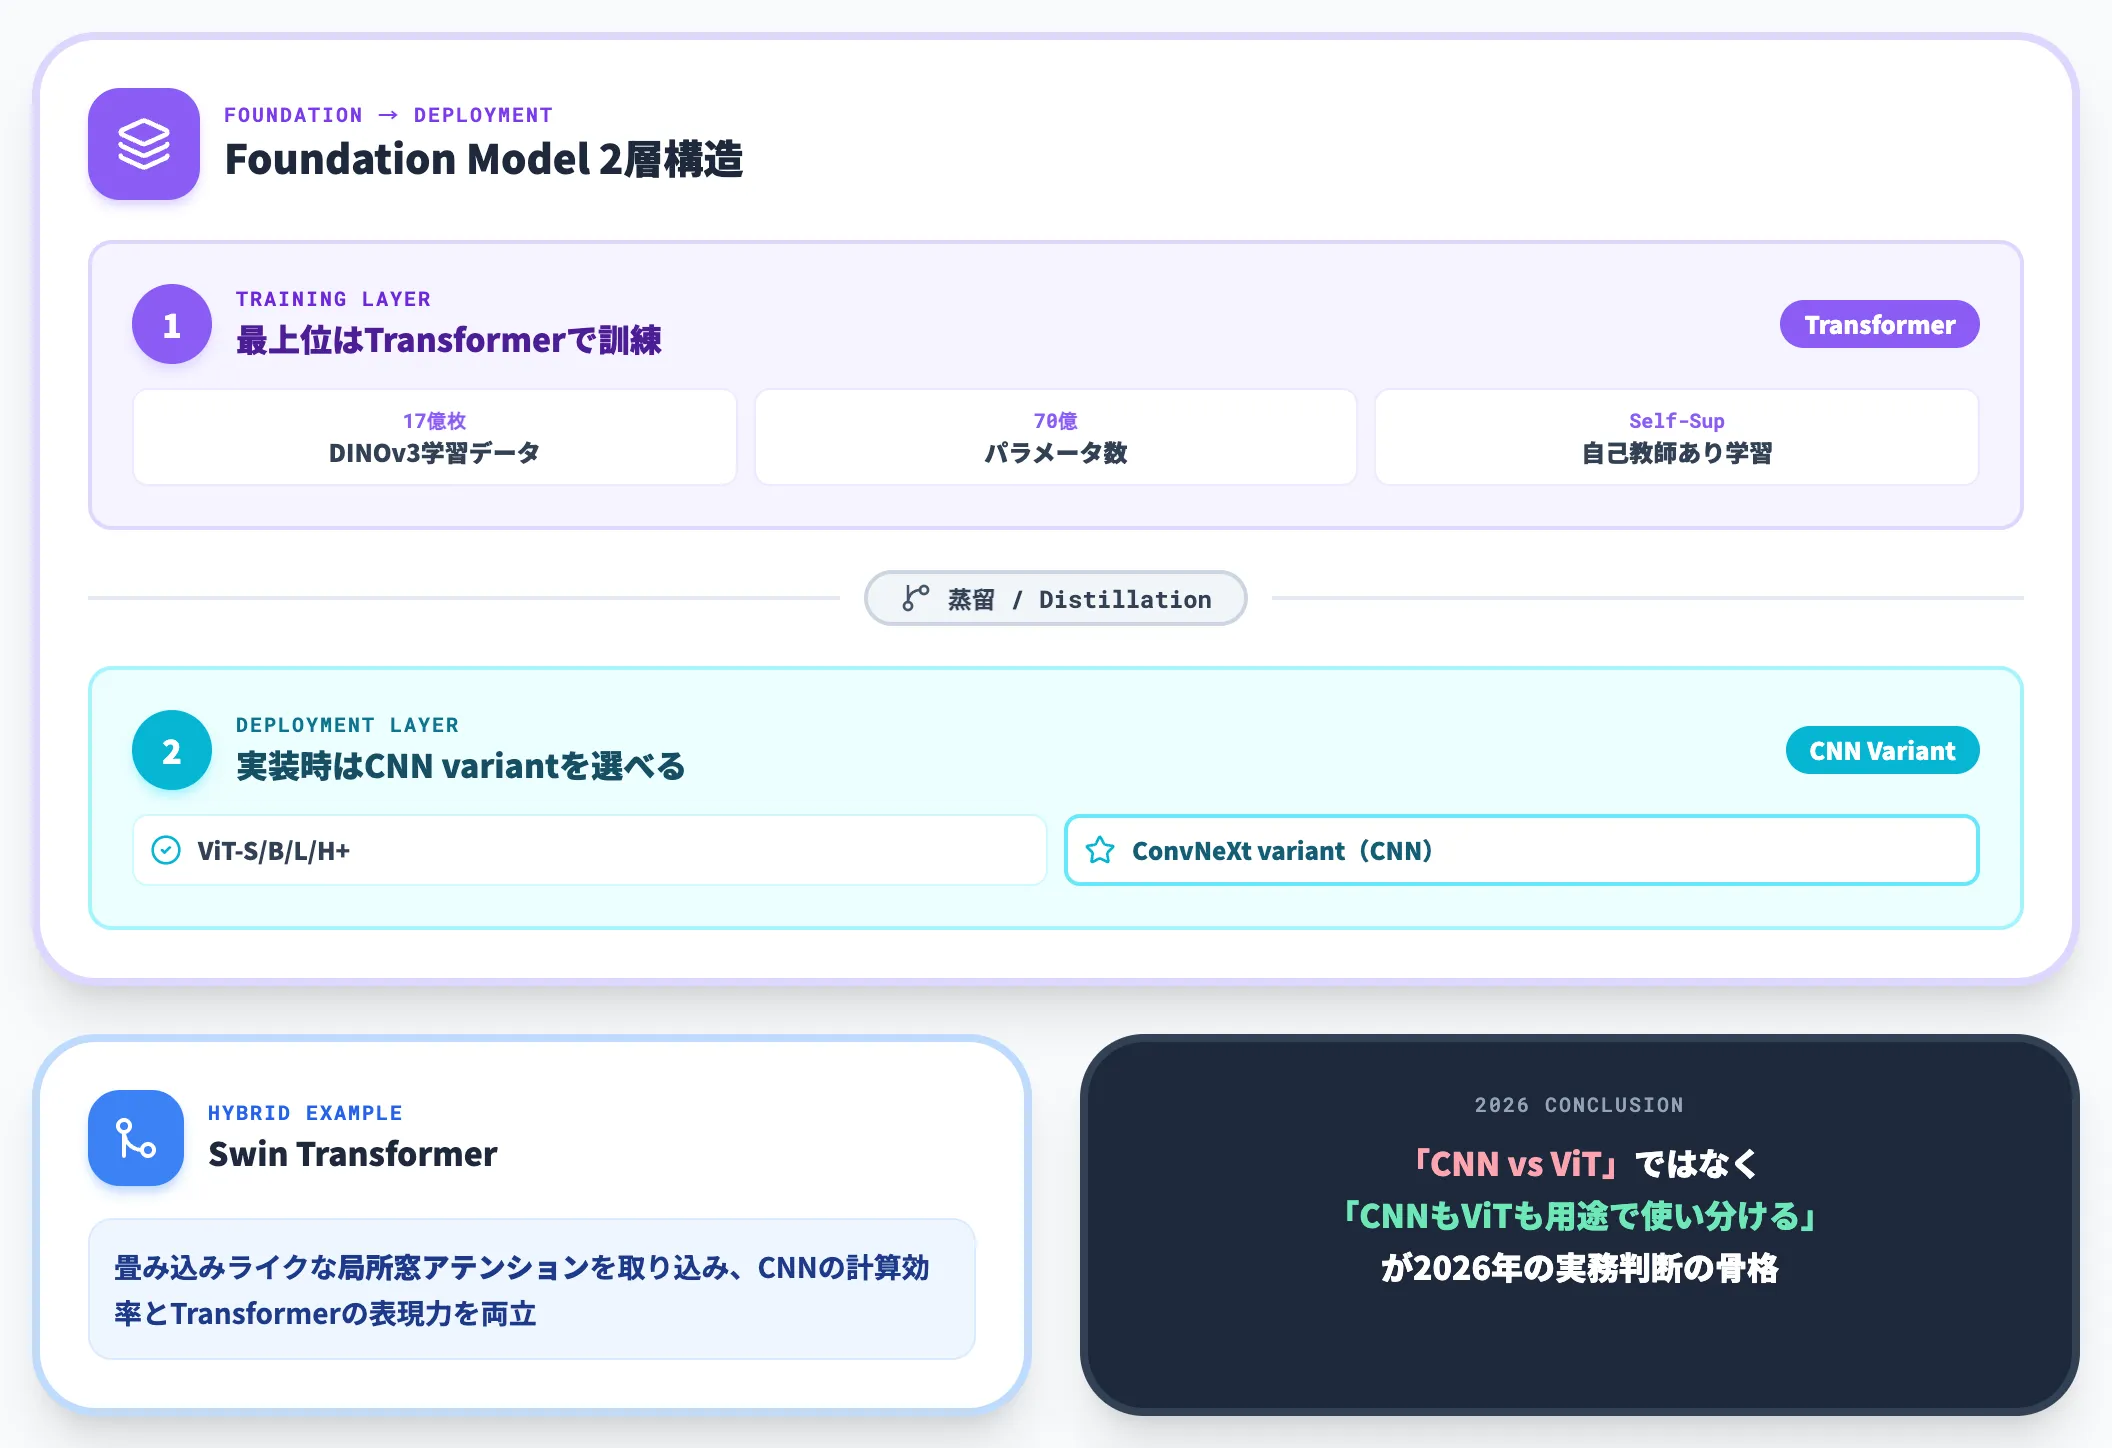2112x1448 pixels.
Task: Click the 'Swin Transformer' title
Action: click(352, 1155)
